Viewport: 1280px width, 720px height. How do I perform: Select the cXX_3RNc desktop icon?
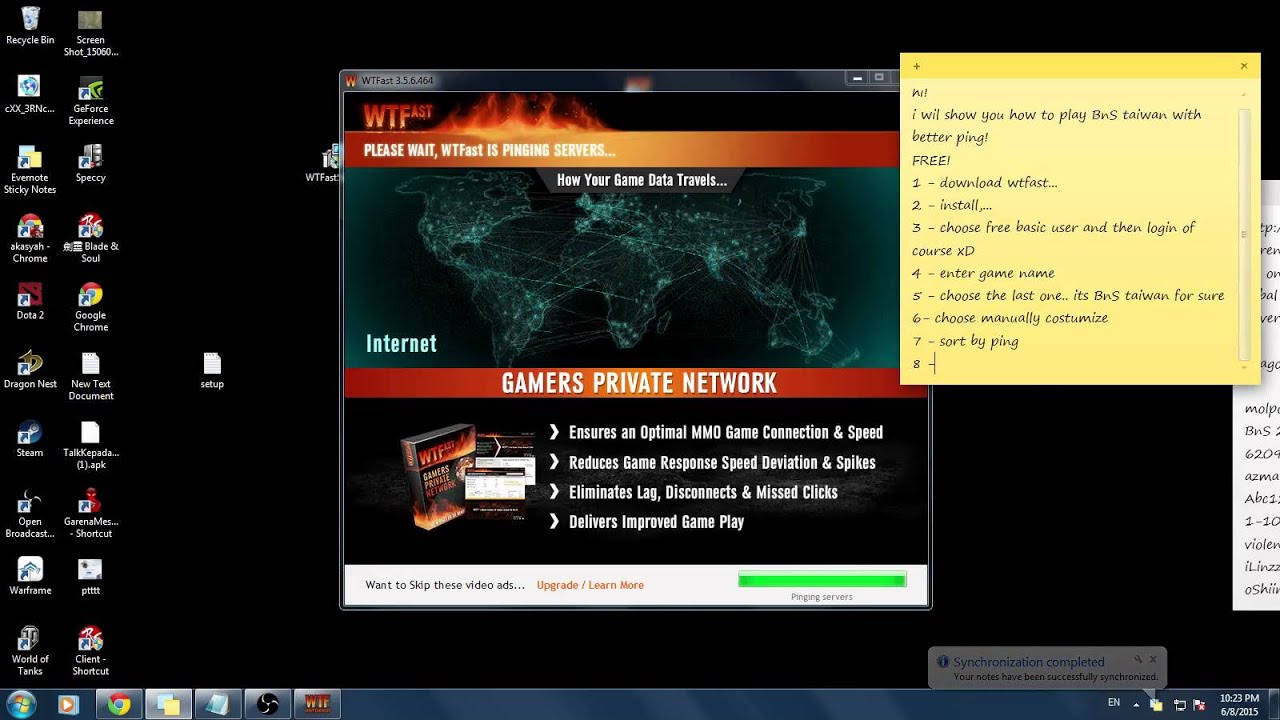tap(30, 95)
